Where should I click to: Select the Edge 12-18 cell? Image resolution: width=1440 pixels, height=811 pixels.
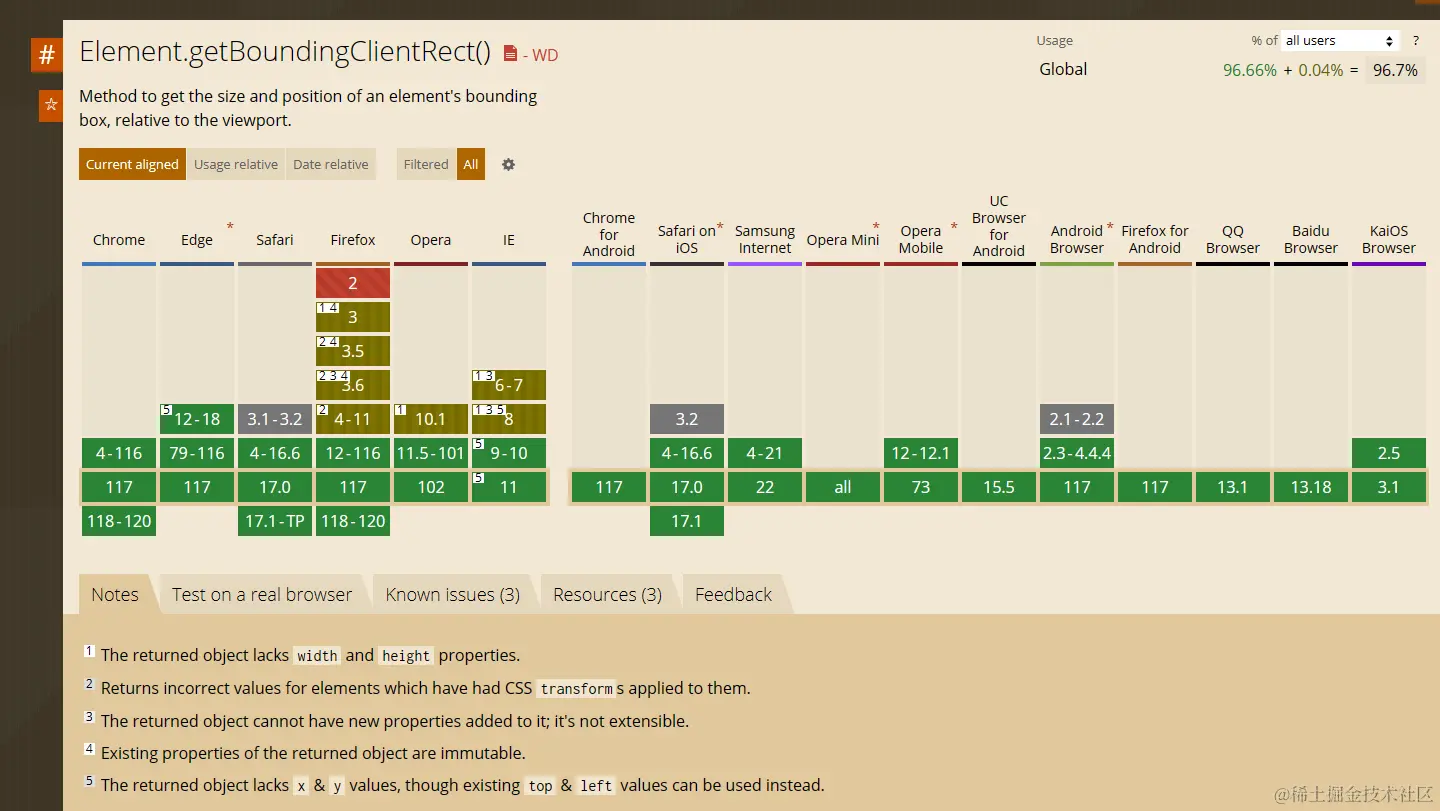pyautogui.click(x=197, y=419)
